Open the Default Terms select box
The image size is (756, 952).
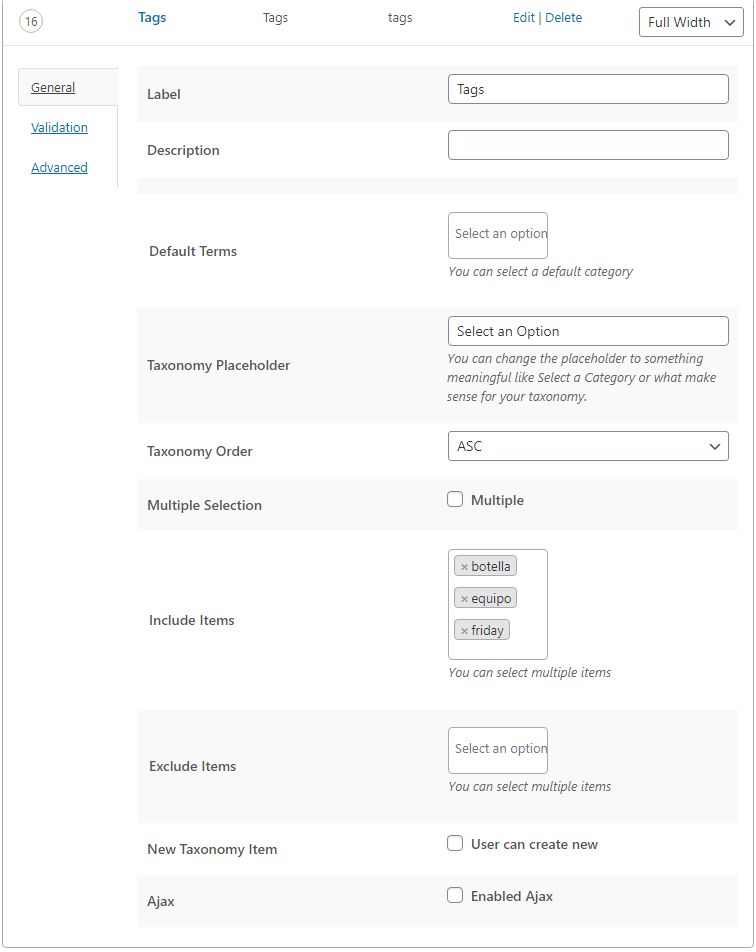(498, 236)
